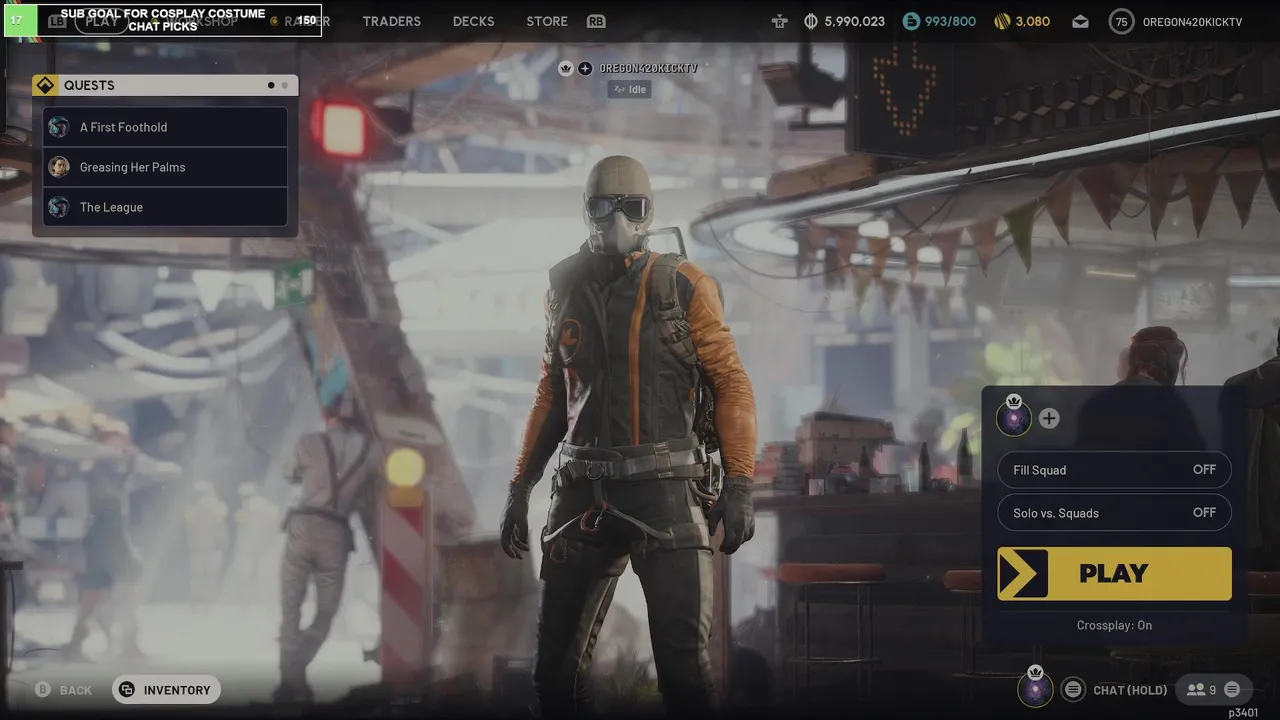Image resolution: width=1280 pixels, height=720 pixels.
Task: Click the plus icon beside the player nameplate
Action: pos(585,68)
